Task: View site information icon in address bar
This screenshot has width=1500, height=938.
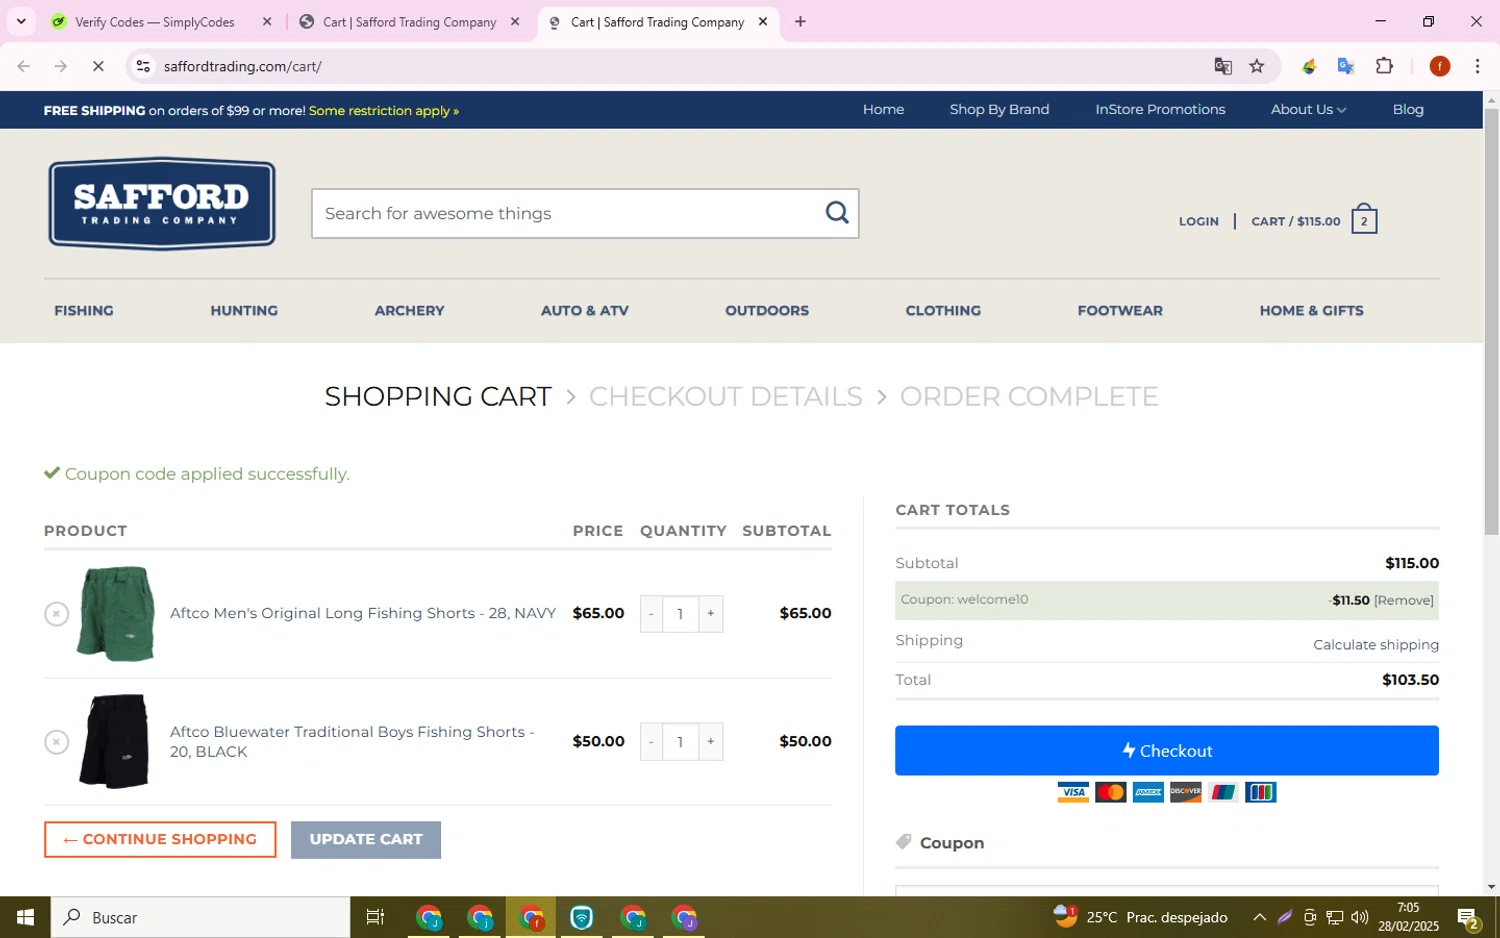Action: 143,66
